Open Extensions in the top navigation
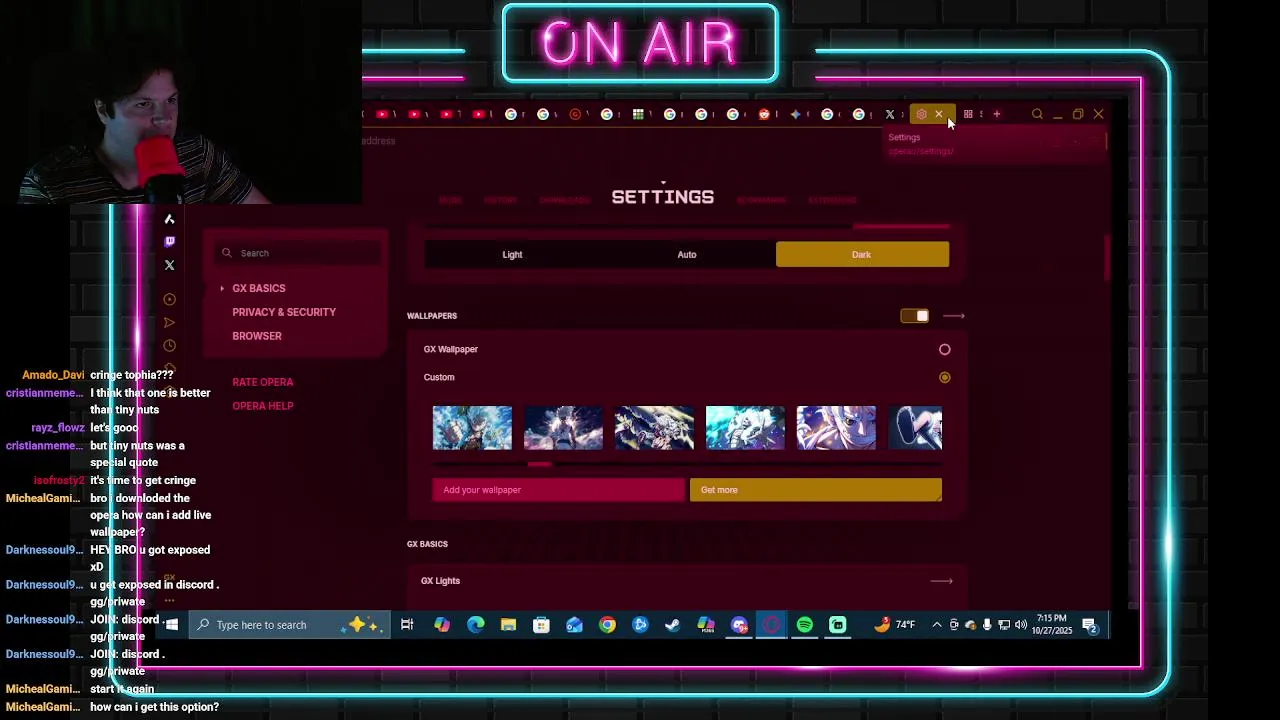The width and height of the screenshot is (1280, 720). pyautogui.click(x=832, y=200)
